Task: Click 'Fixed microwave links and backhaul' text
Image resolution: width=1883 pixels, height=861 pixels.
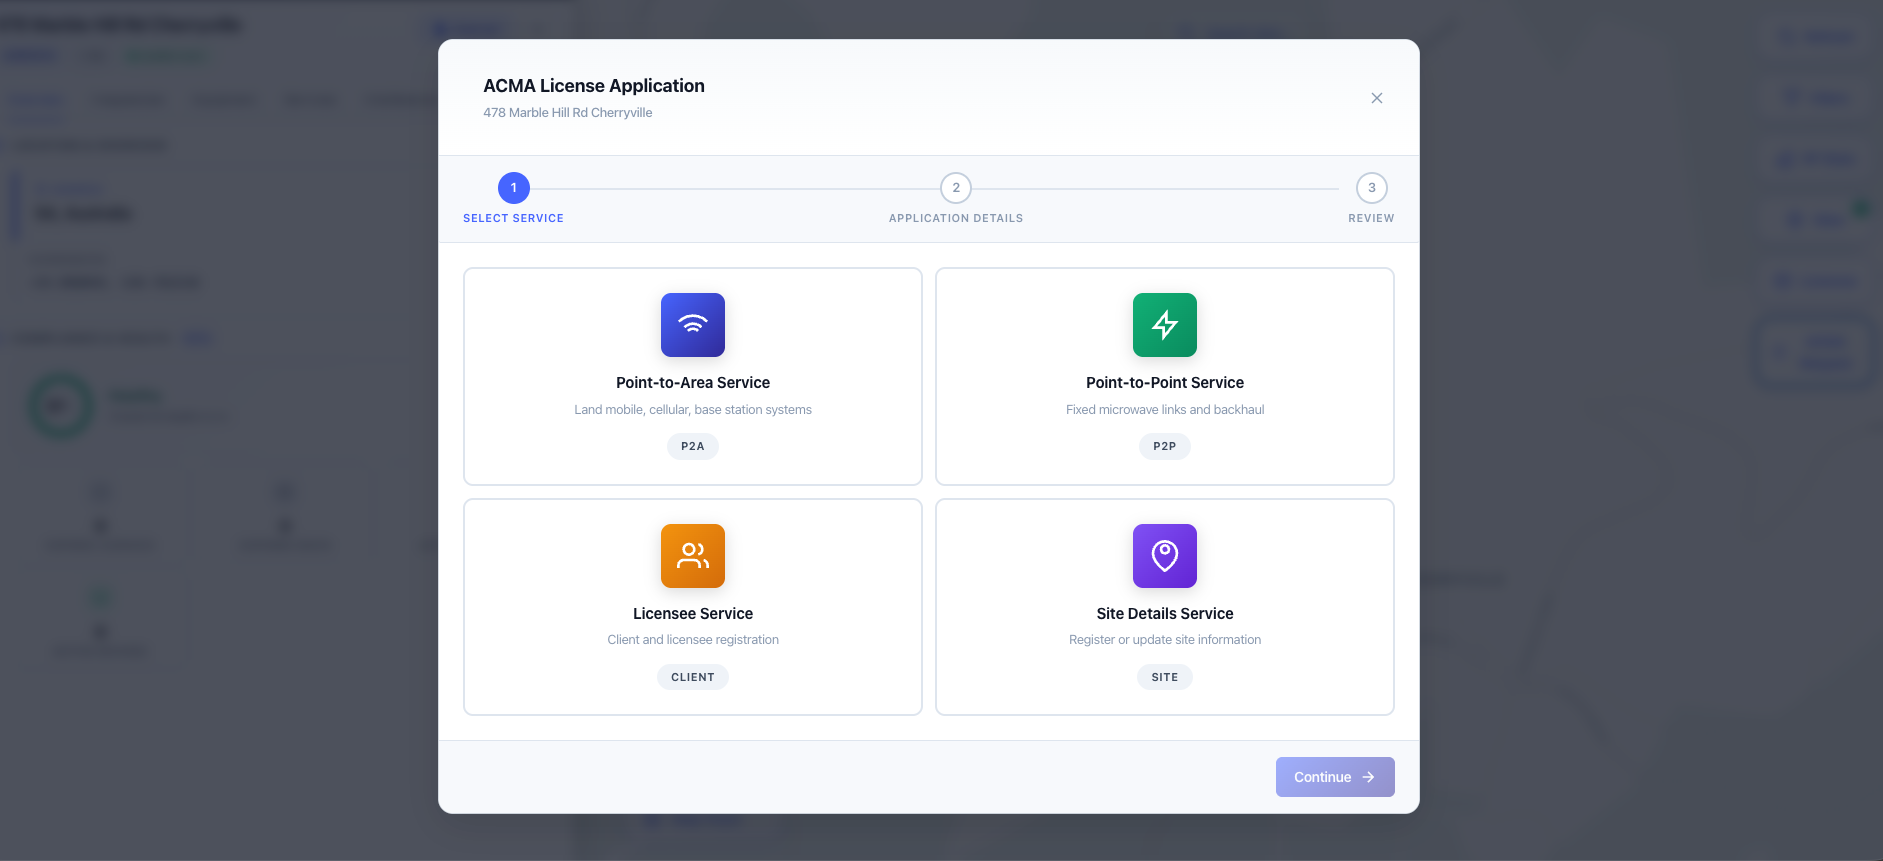Action: [x=1165, y=410]
